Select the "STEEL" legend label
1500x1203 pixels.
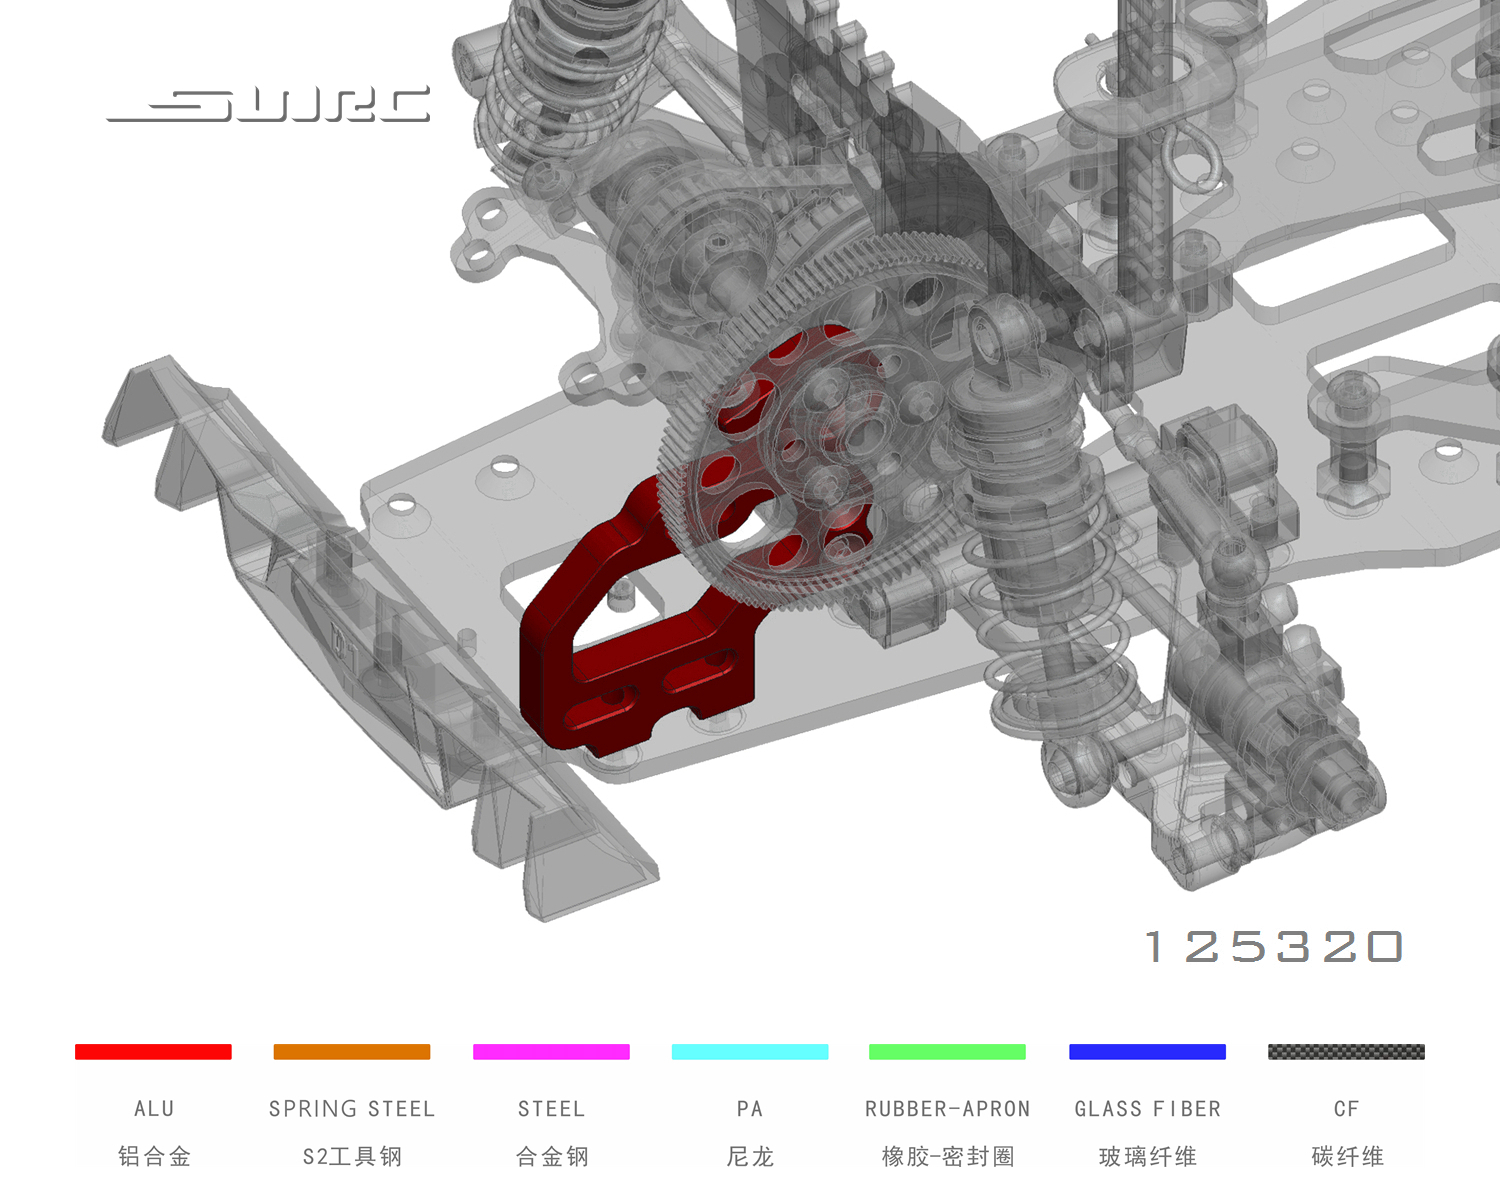[551, 1109]
